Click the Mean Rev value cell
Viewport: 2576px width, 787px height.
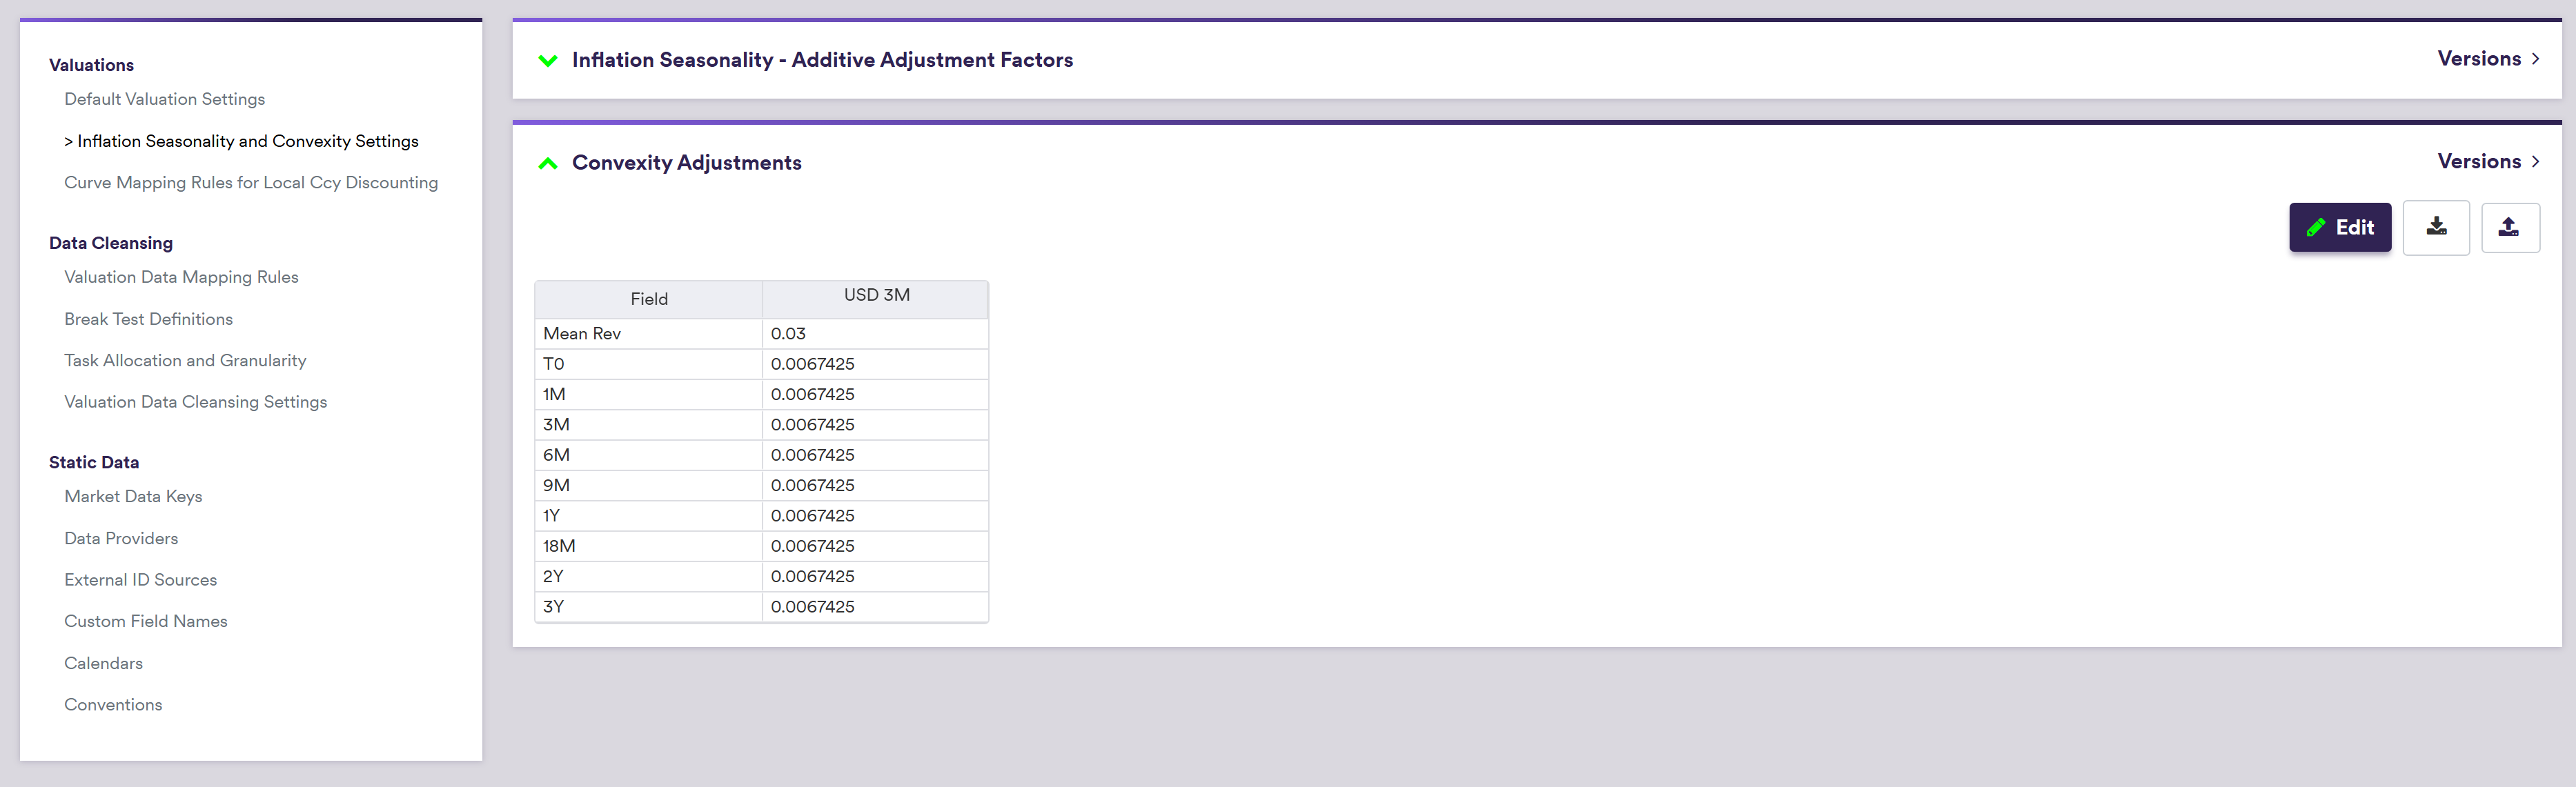point(874,334)
